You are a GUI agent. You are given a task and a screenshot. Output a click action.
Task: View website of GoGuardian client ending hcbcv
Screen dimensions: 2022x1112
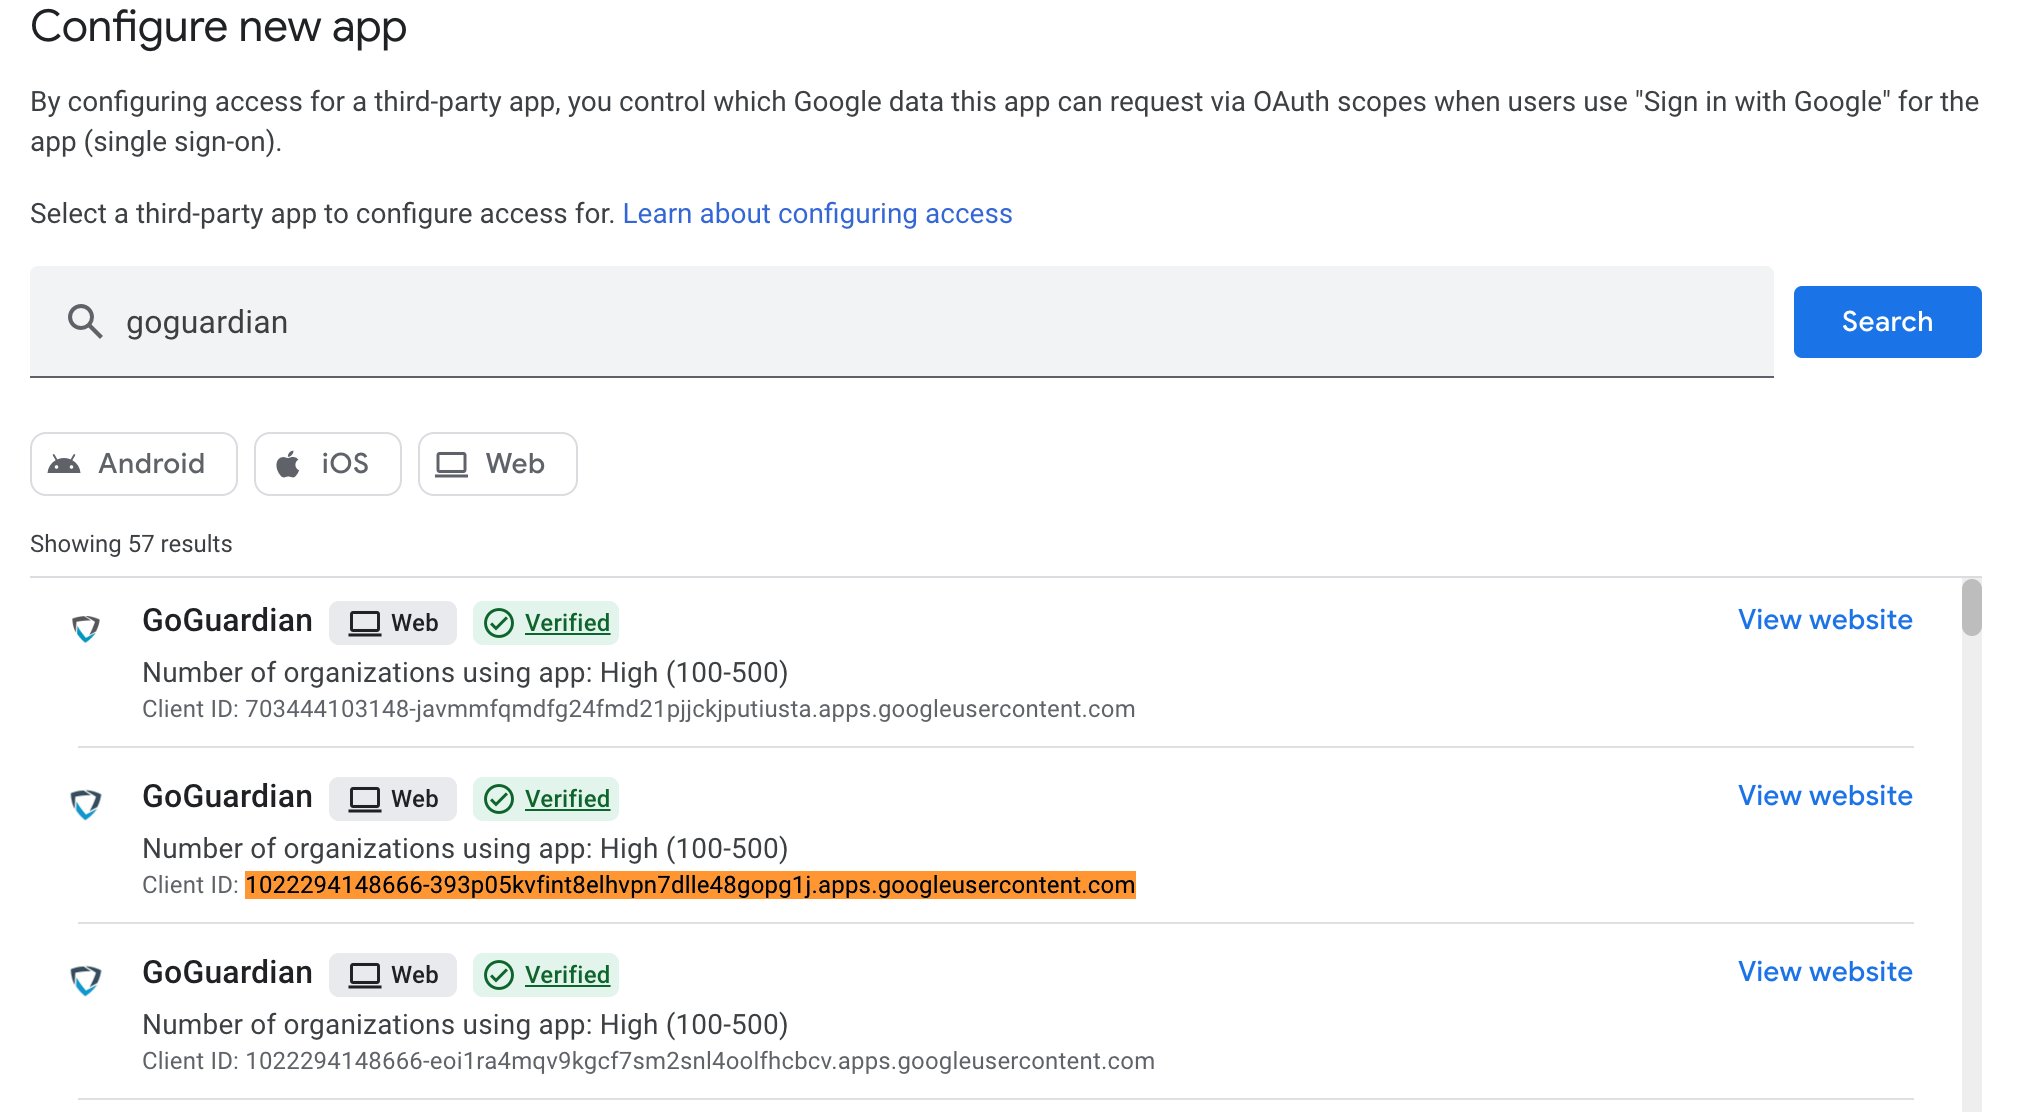coord(1825,972)
